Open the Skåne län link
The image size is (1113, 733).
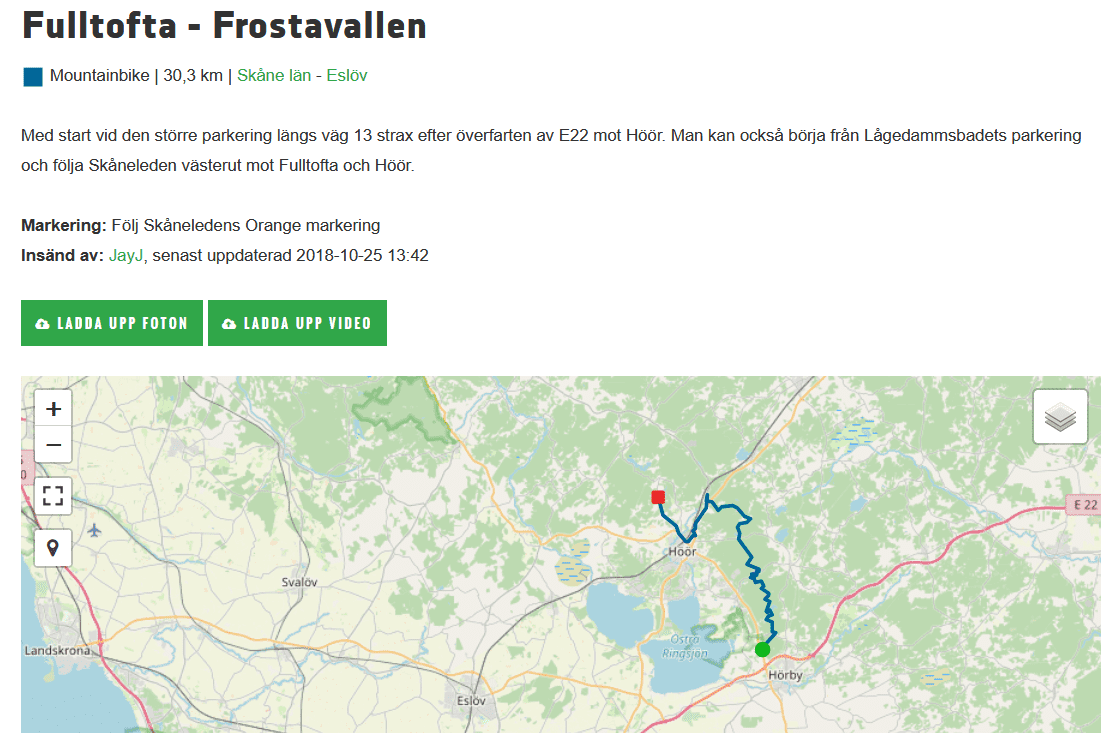274,75
